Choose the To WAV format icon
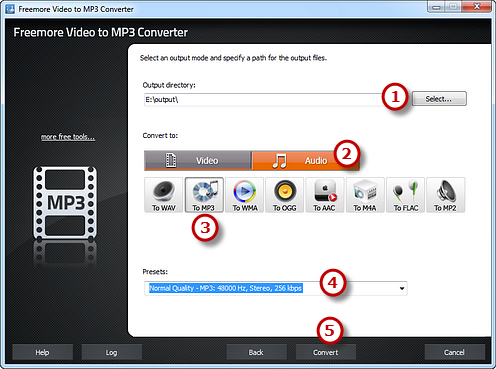The height and width of the screenshot is (369, 496). 164,195
